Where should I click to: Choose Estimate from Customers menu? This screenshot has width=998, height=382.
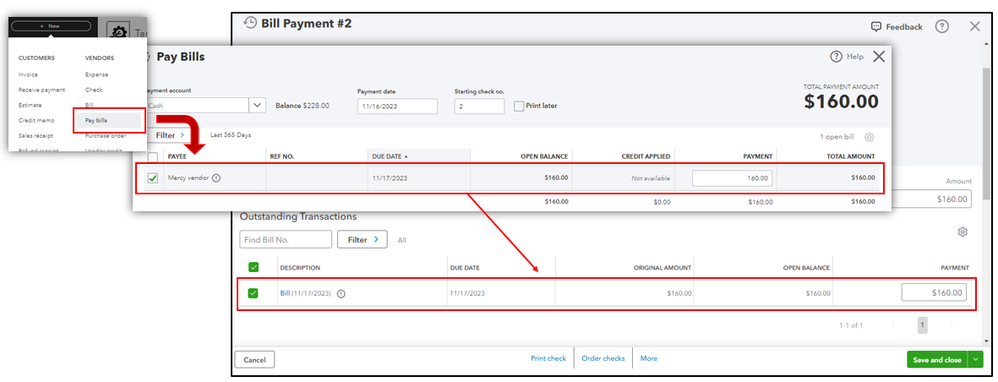pyautogui.click(x=30, y=105)
